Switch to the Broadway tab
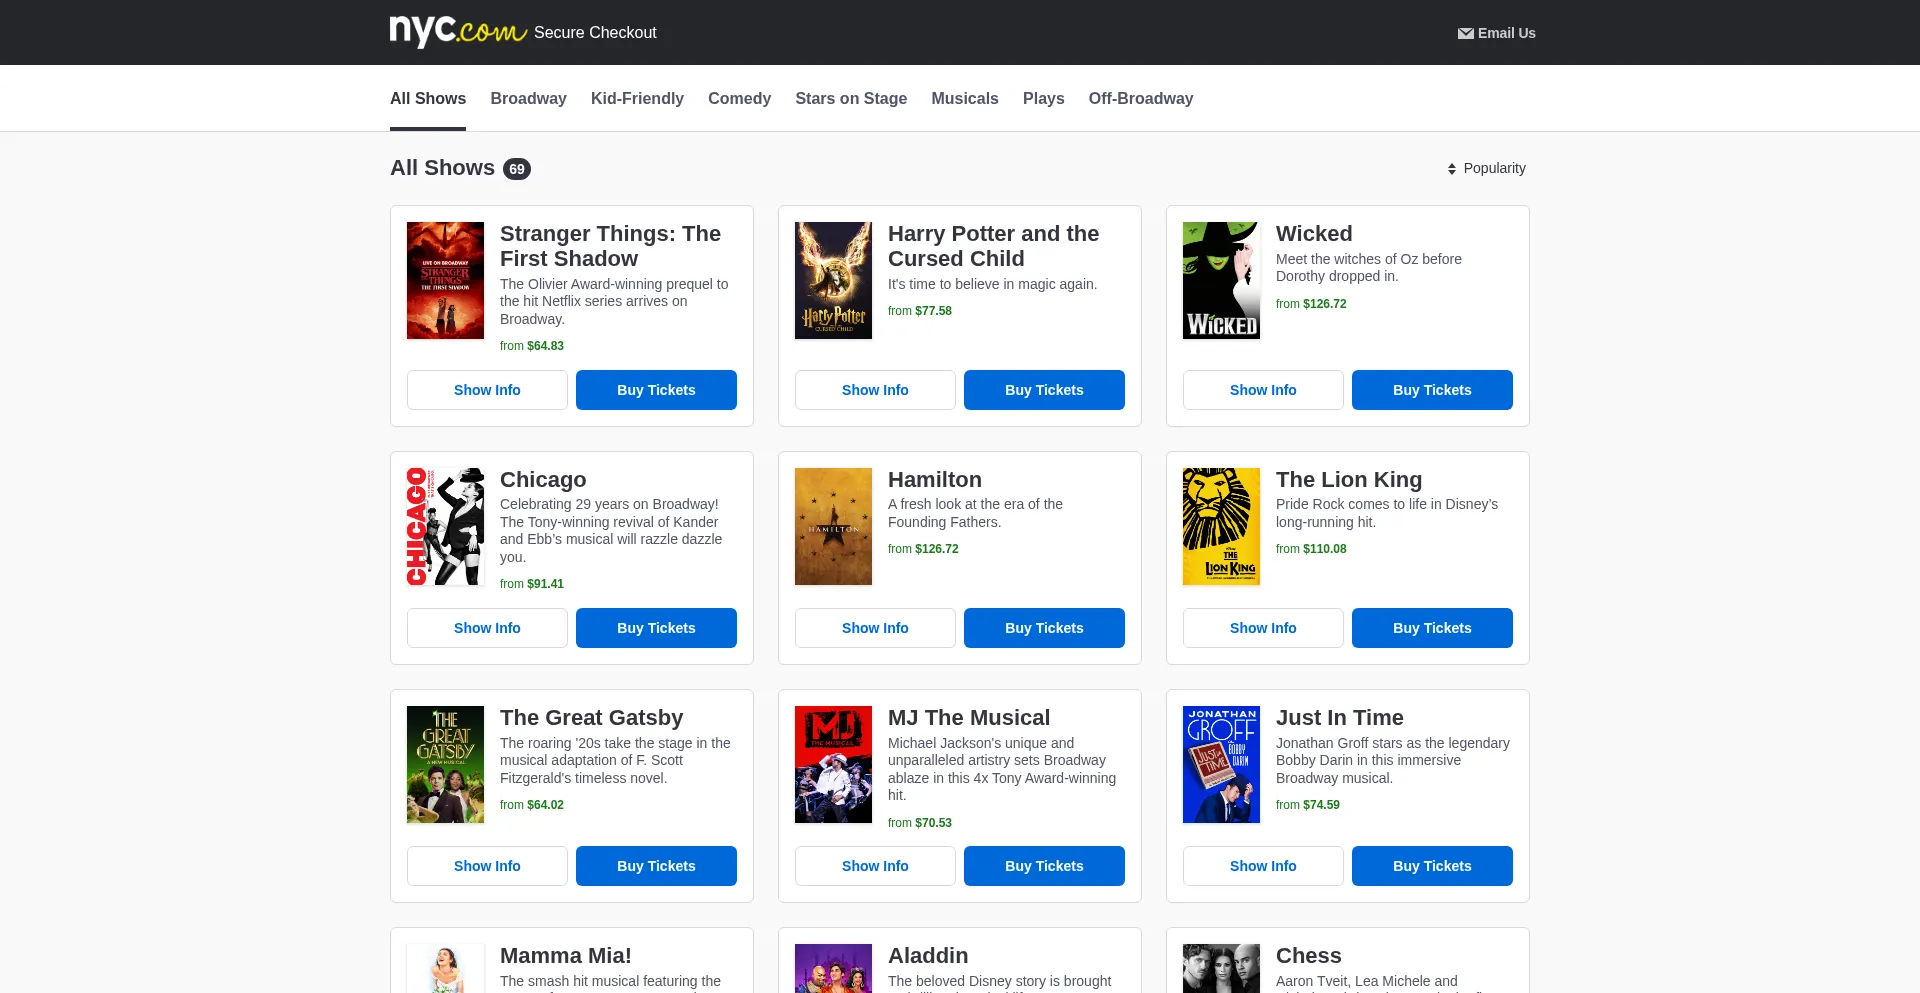The width and height of the screenshot is (1920, 993). click(528, 98)
